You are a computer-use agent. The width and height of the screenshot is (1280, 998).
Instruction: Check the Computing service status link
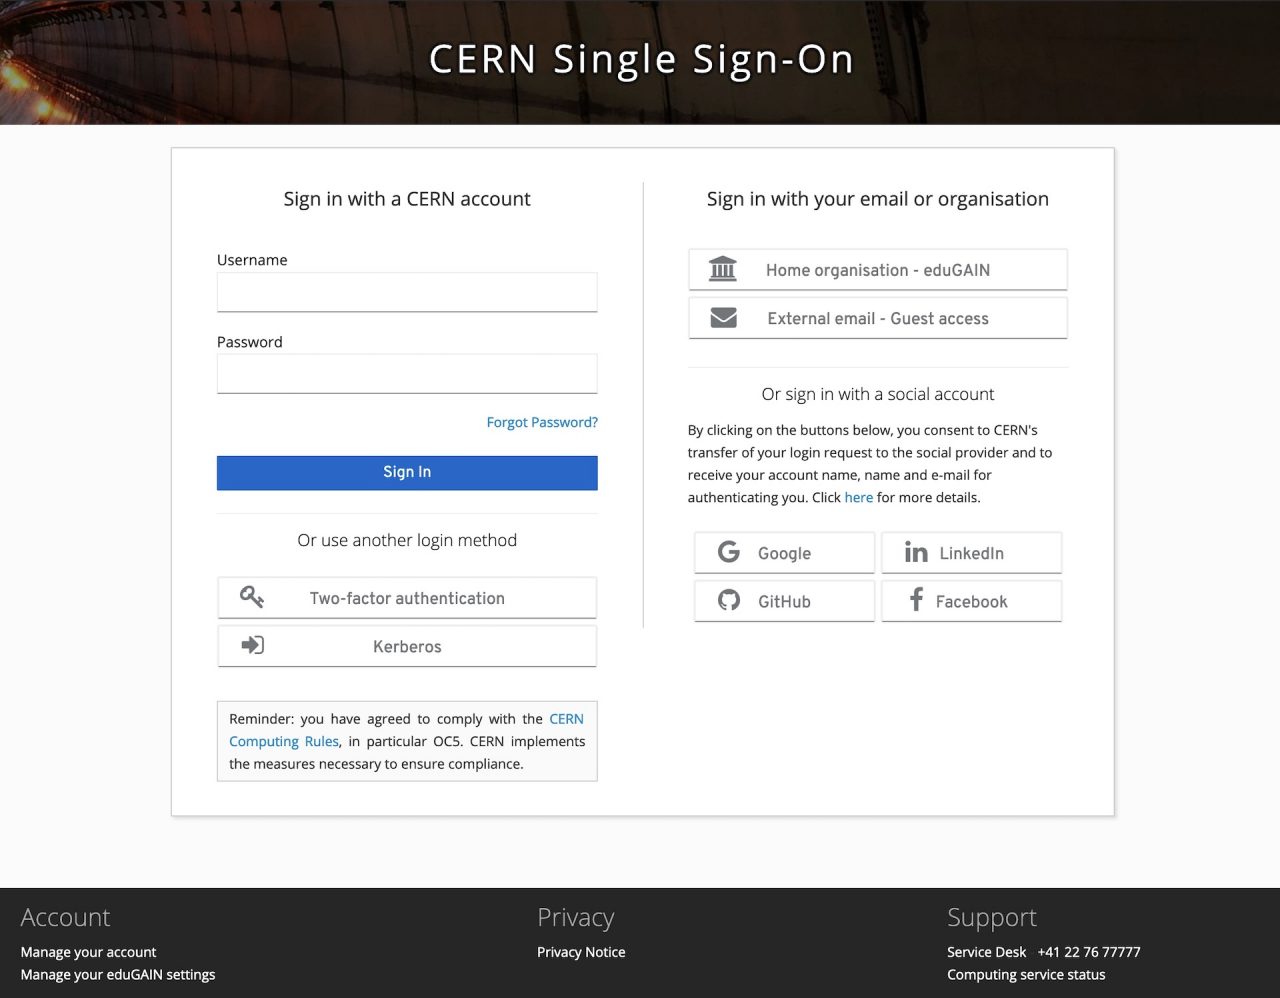tap(1026, 974)
